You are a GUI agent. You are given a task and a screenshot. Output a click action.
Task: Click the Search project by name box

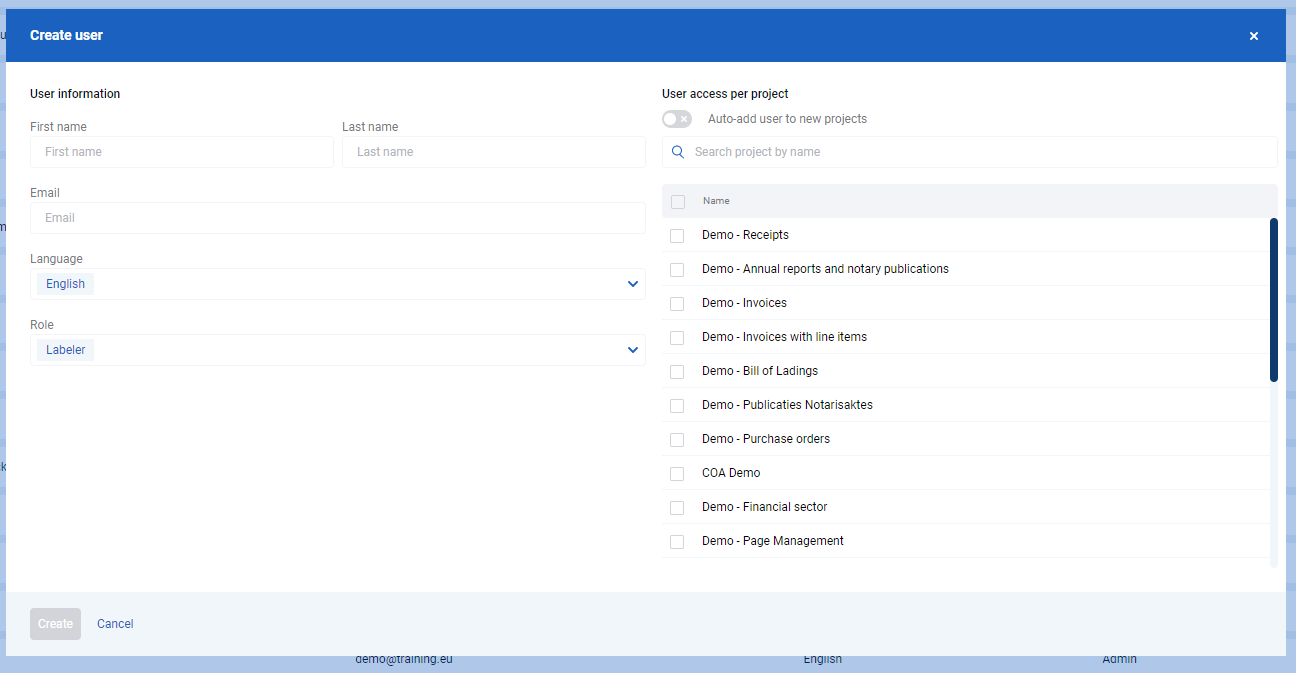point(970,152)
